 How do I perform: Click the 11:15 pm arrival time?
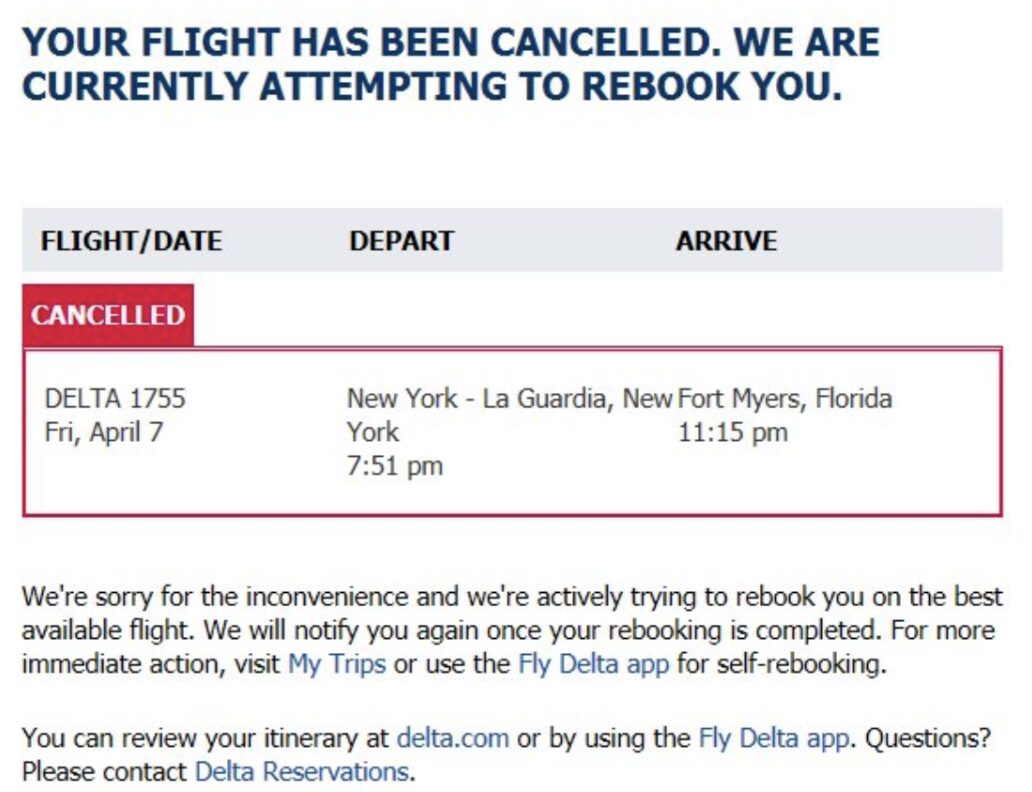(x=733, y=433)
